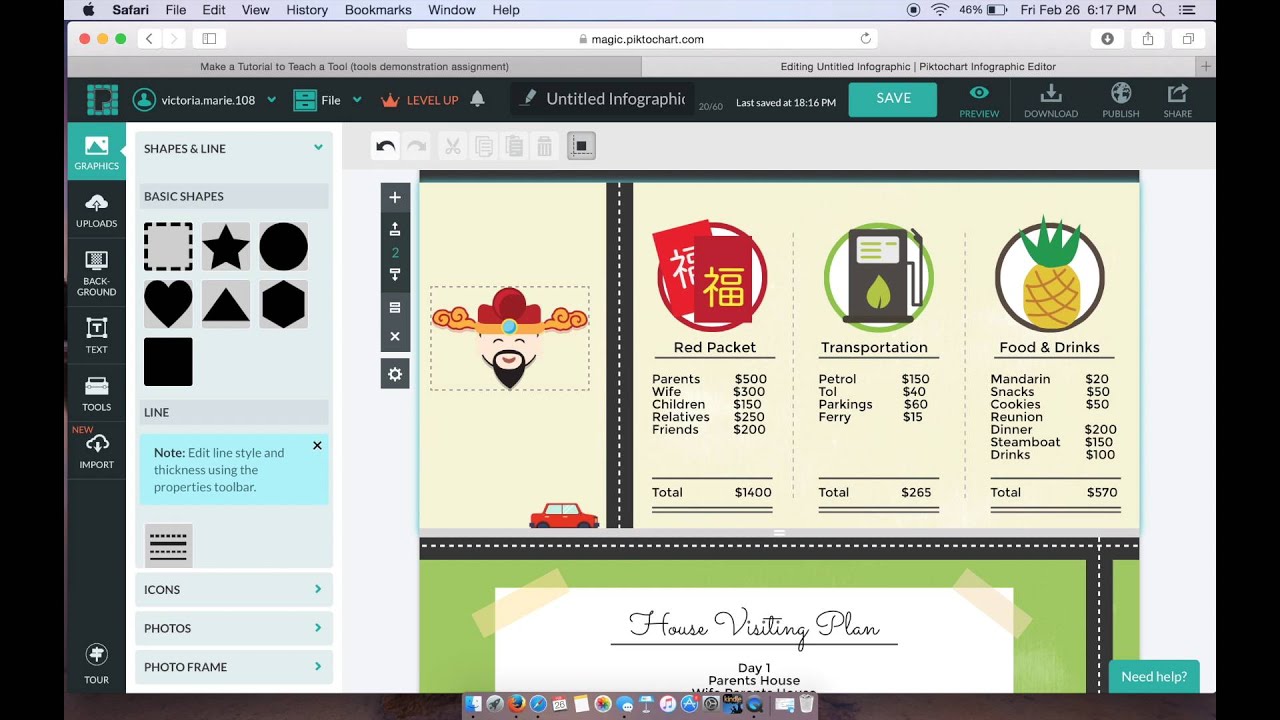Collapse the Shapes & Line section
The image size is (1280, 720).
pos(233,149)
